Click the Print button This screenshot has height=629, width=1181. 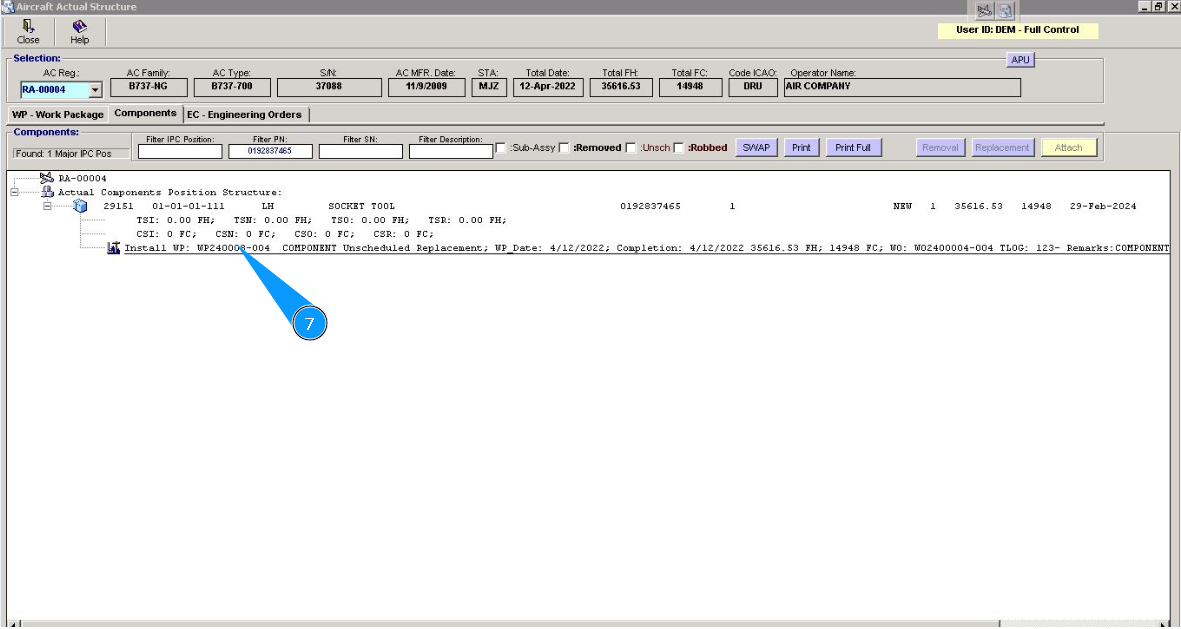(801, 148)
